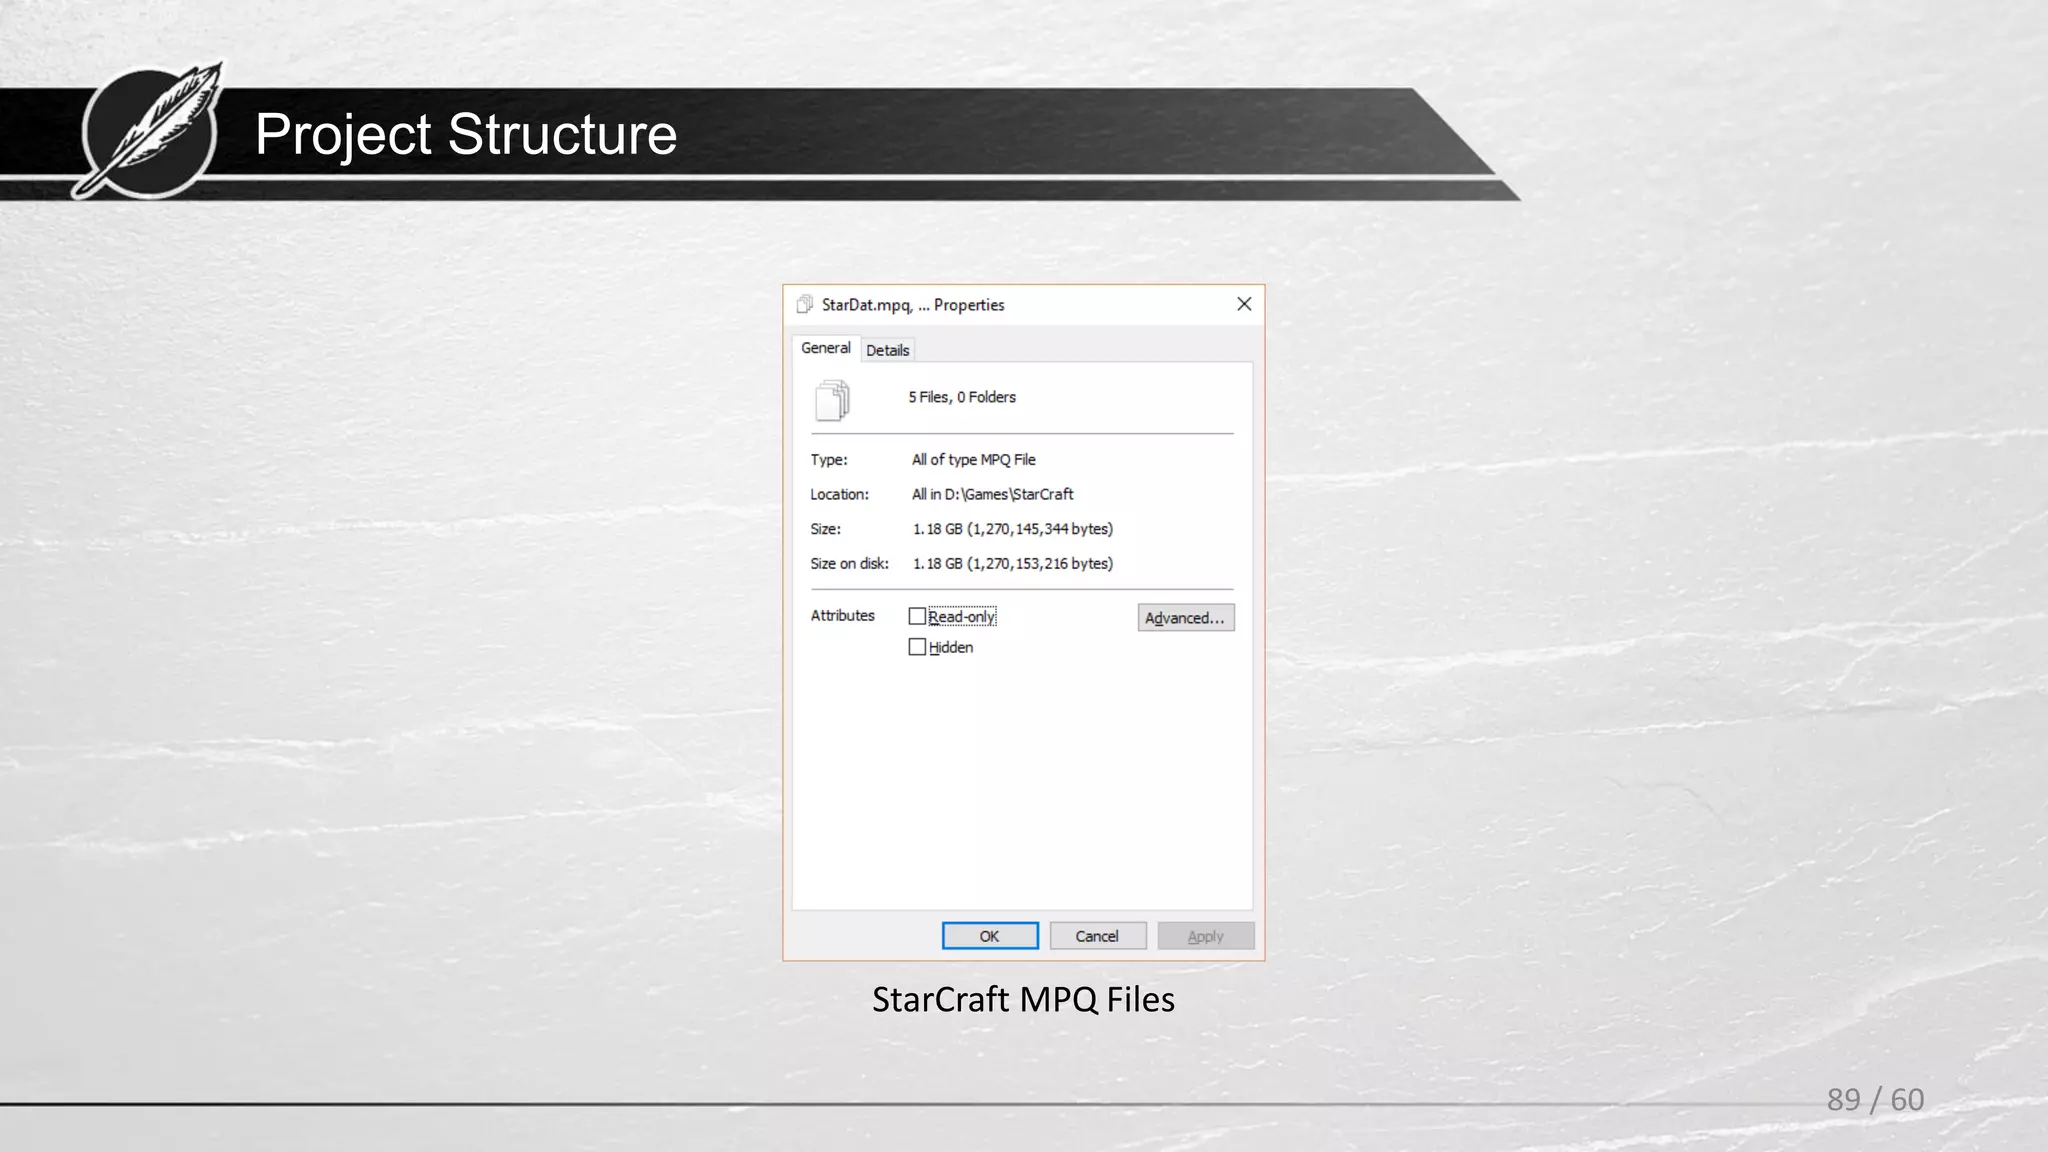Tick the Hidden attribute checkbox

click(x=917, y=647)
